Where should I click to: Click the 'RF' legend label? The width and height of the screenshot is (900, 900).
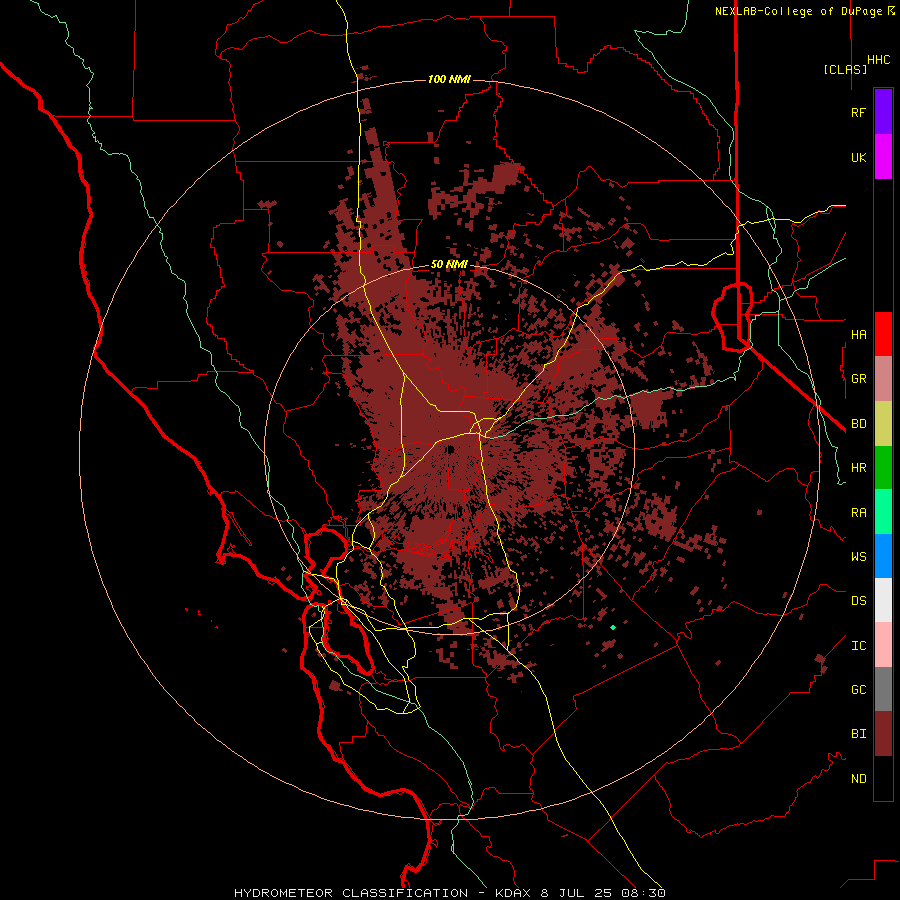point(858,113)
